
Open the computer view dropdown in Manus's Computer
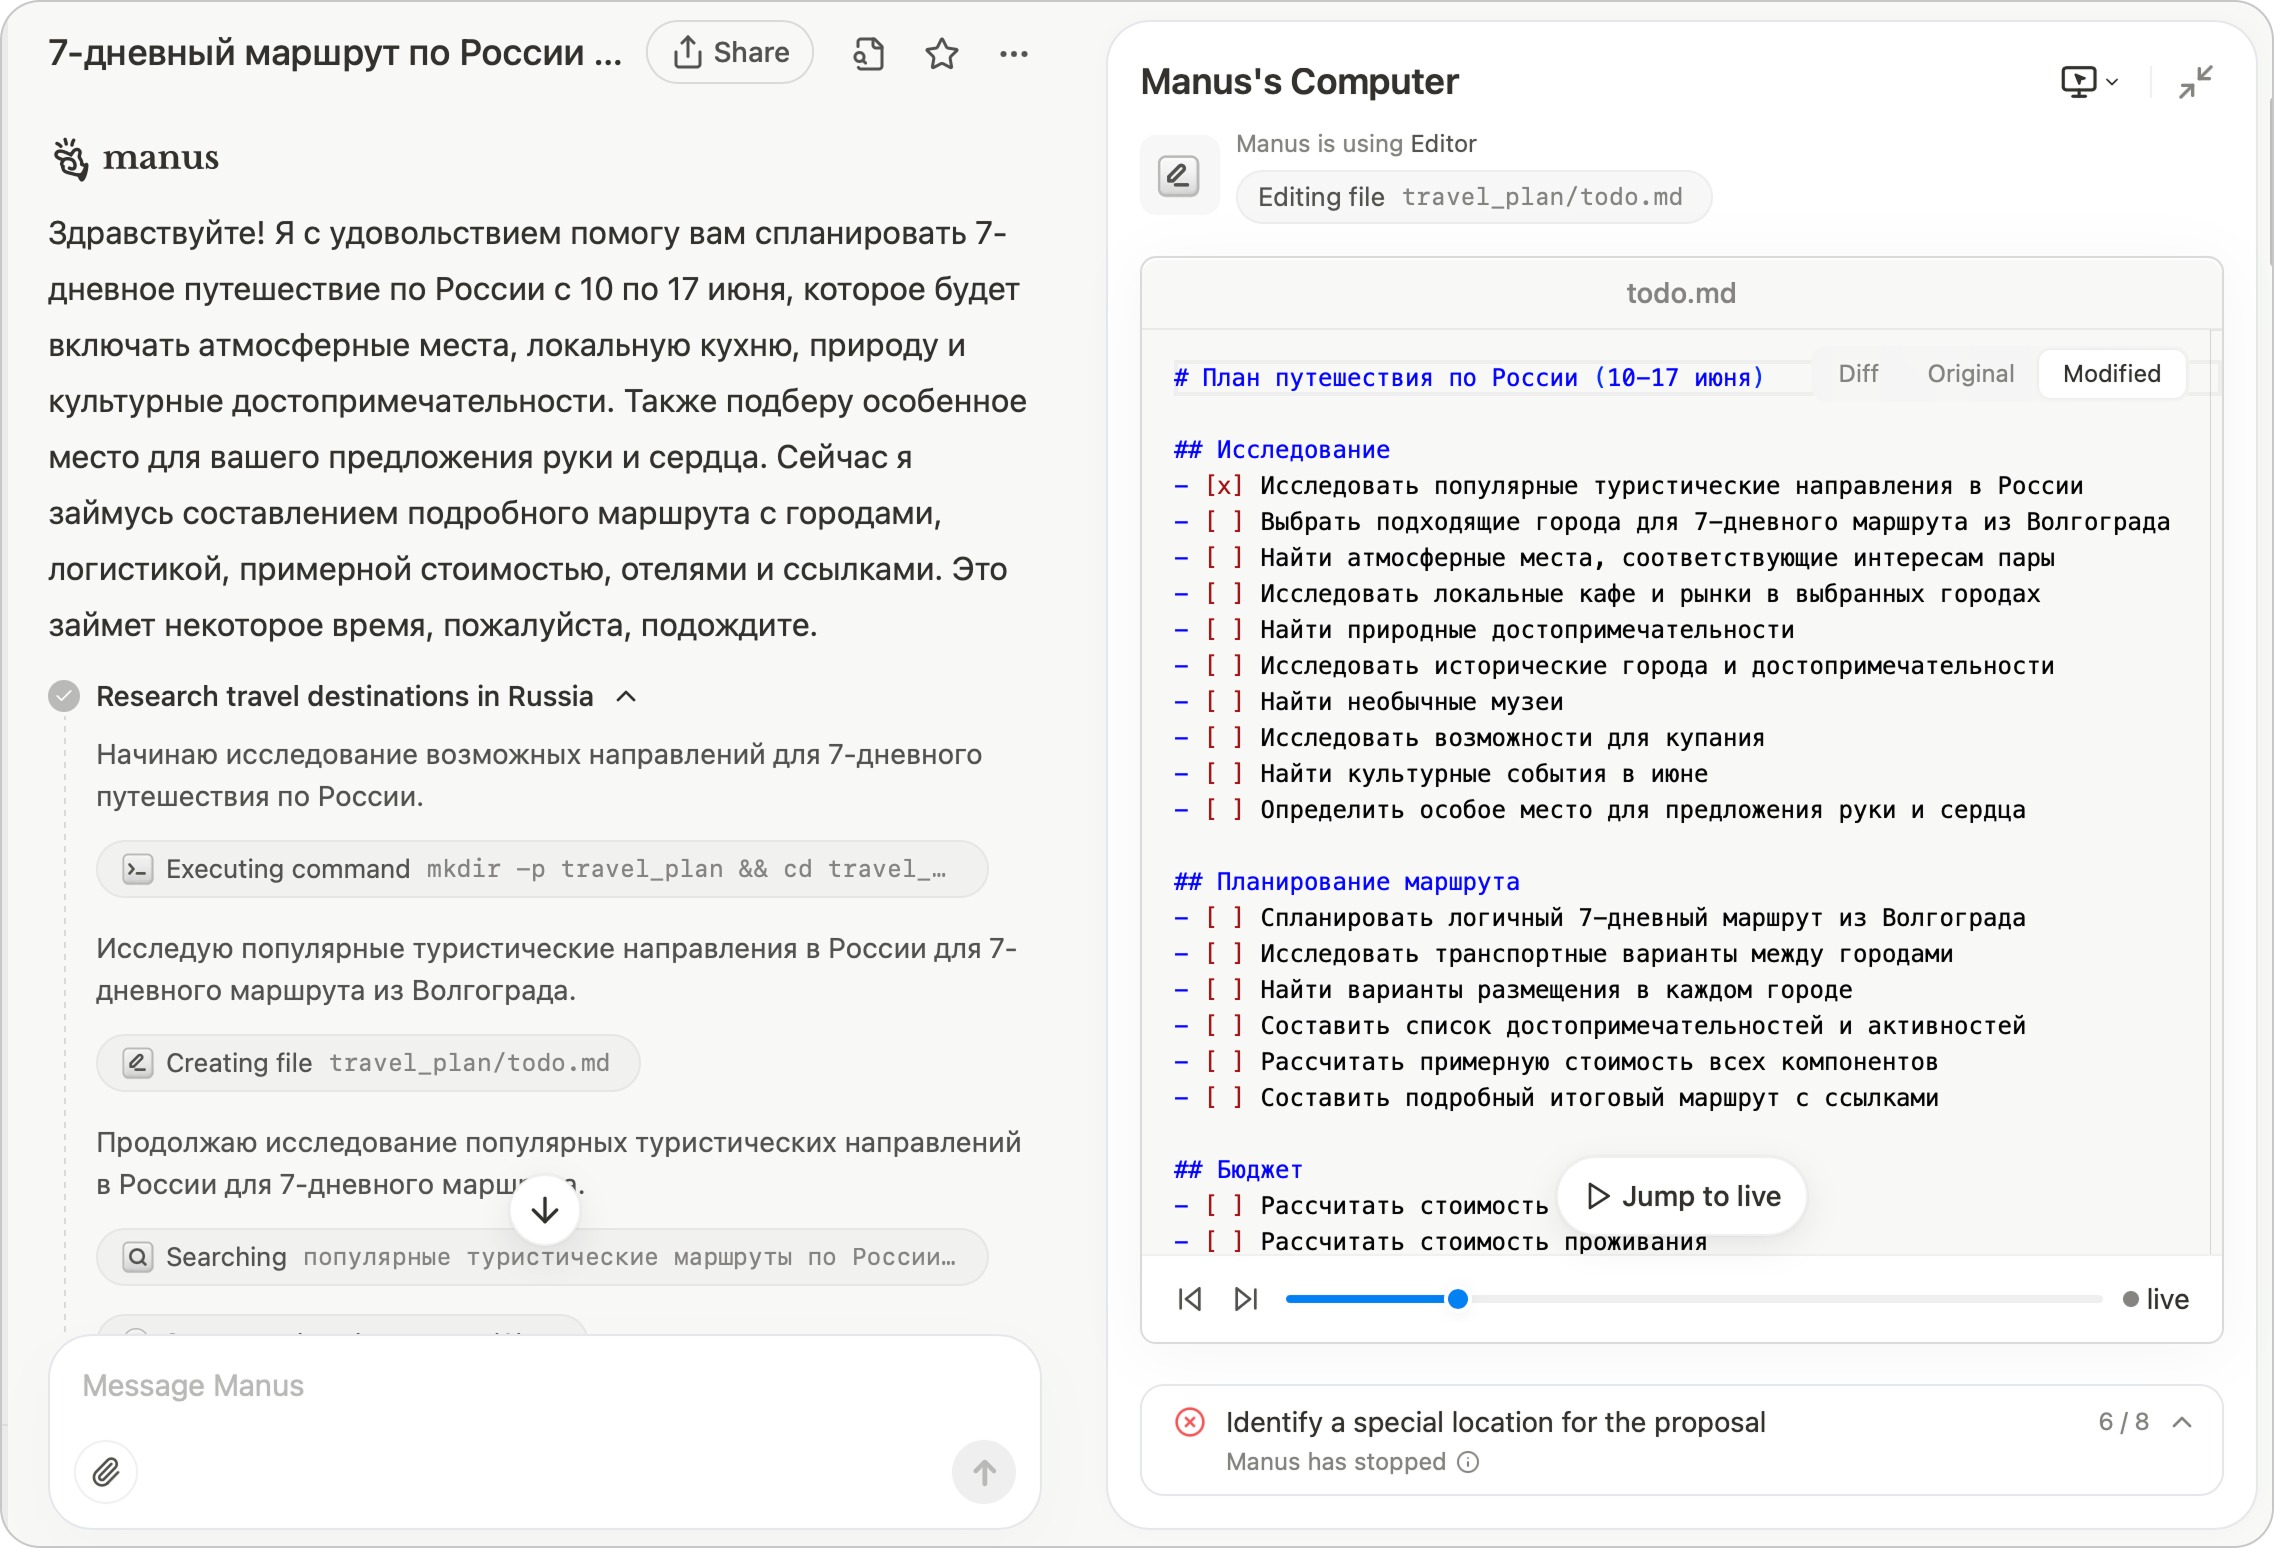point(2089,82)
